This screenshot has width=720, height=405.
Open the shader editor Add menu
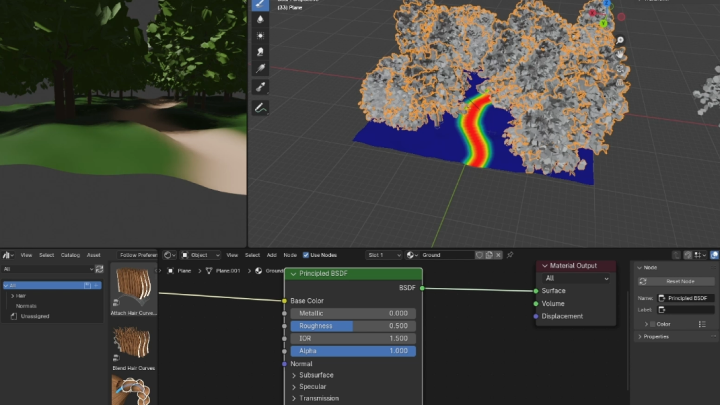coord(271,255)
